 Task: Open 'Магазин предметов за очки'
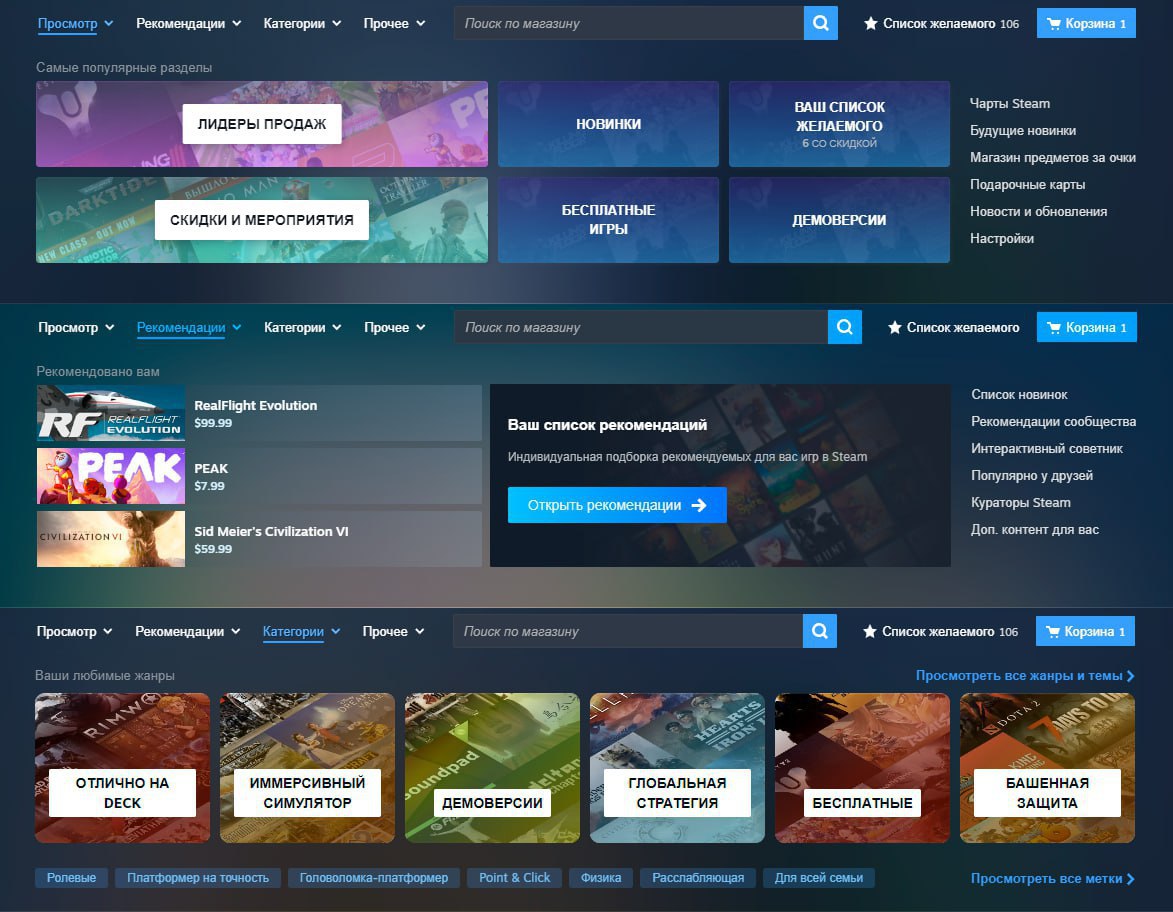(x=1053, y=157)
